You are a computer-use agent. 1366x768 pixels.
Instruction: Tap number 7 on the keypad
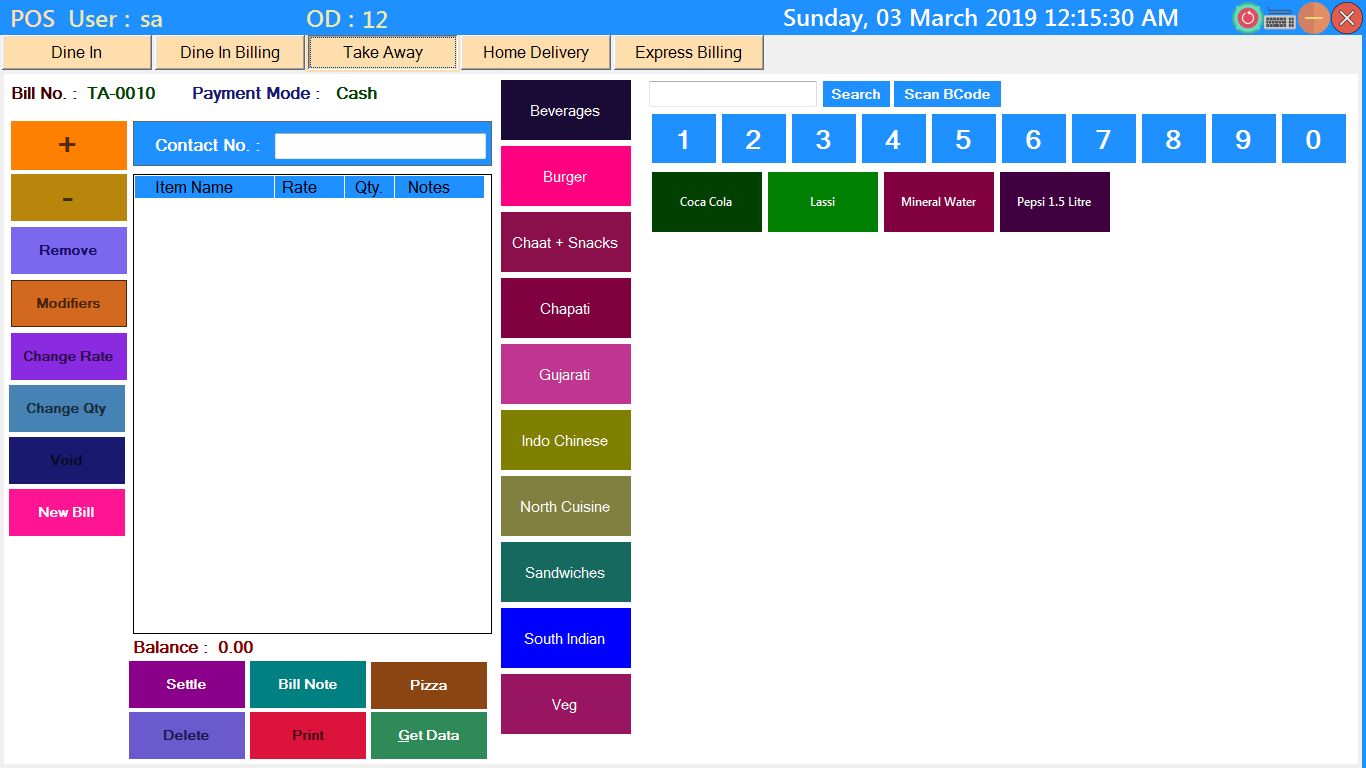pyautogui.click(x=1104, y=139)
